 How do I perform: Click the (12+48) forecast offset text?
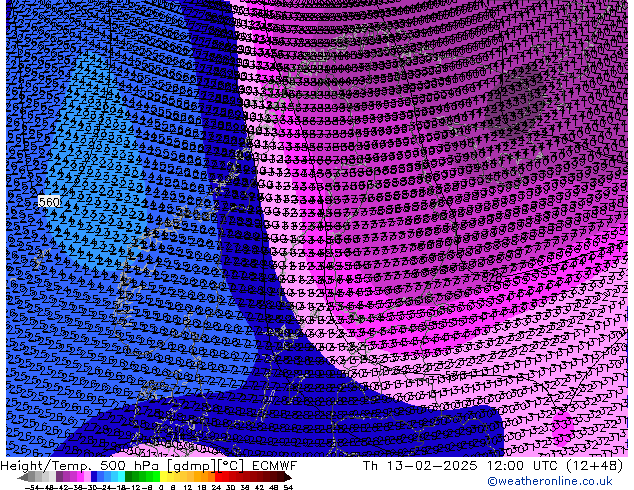click(594, 466)
